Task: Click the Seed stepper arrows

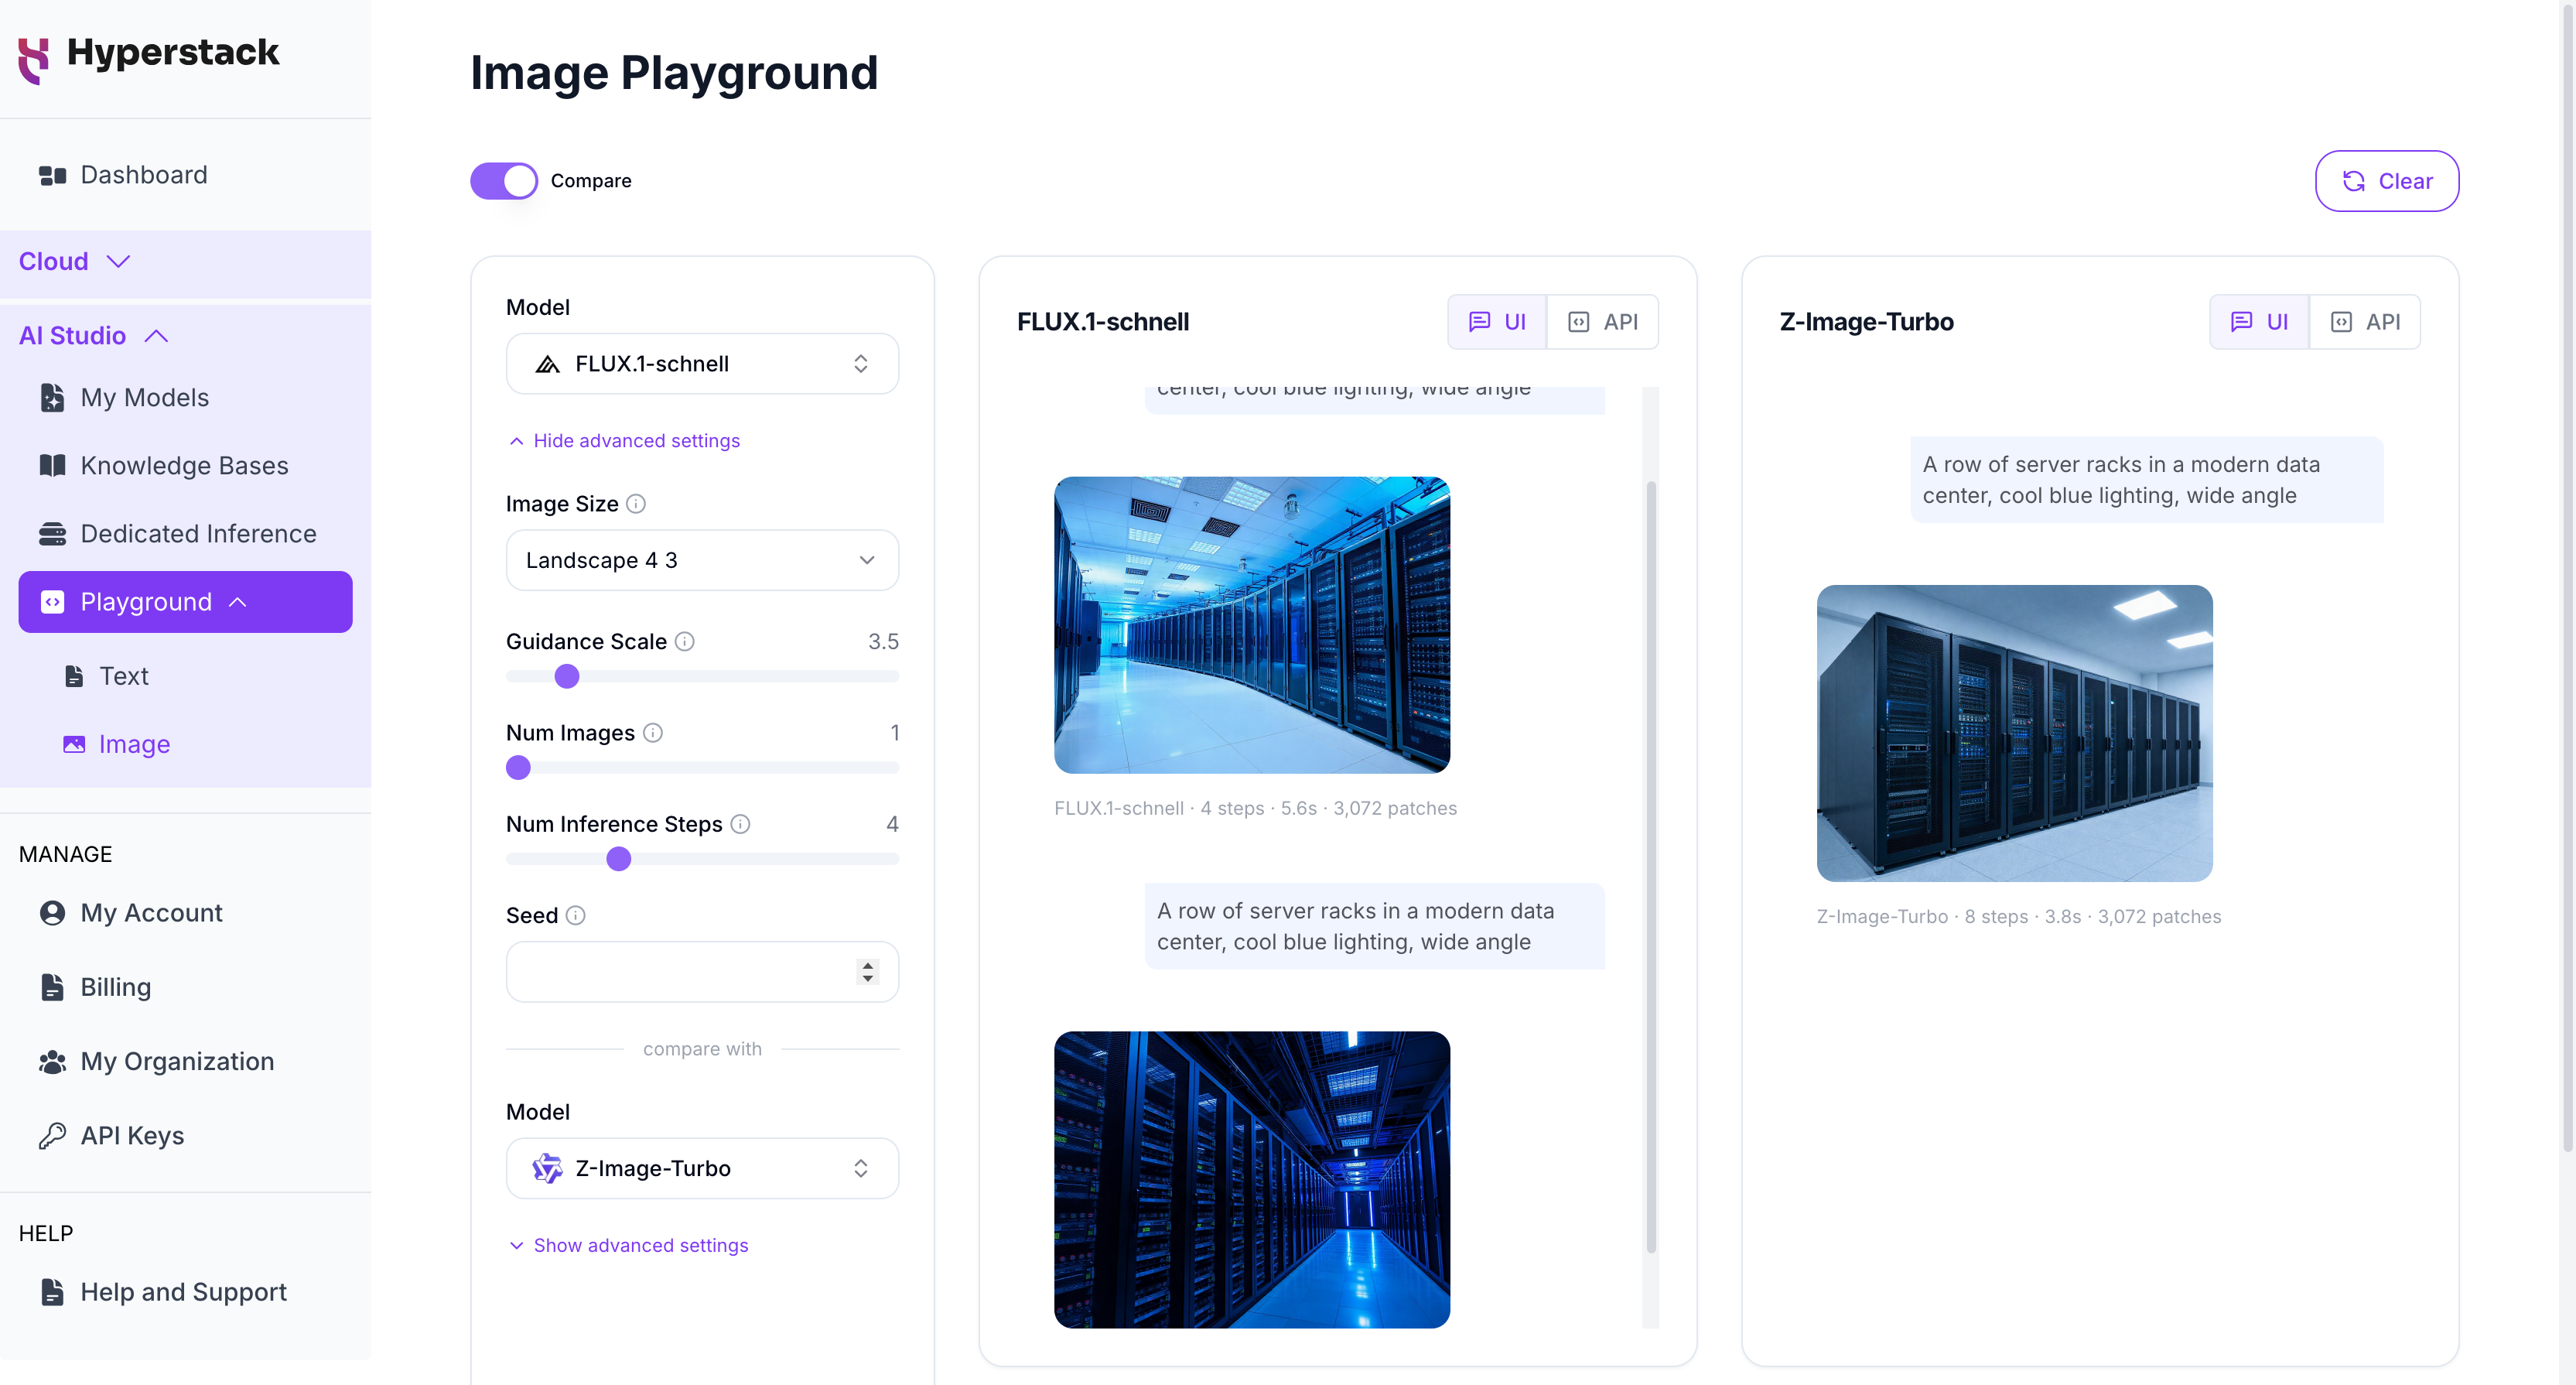Action: point(867,972)
